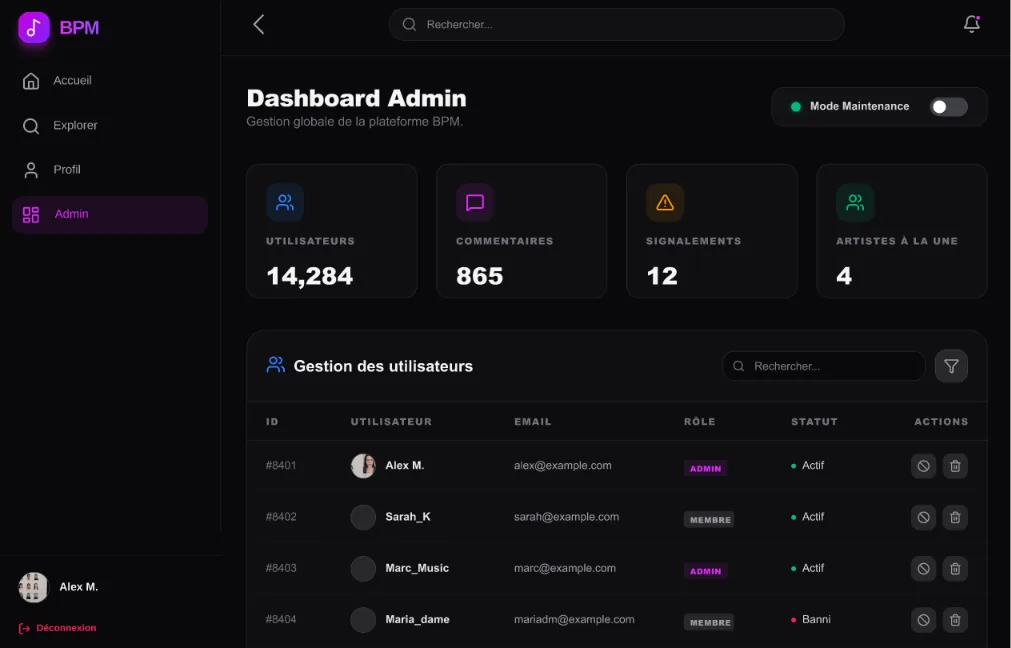Click email alex@example.com
The height and width of the screenshot is (648, 1011).
point(563,466)
